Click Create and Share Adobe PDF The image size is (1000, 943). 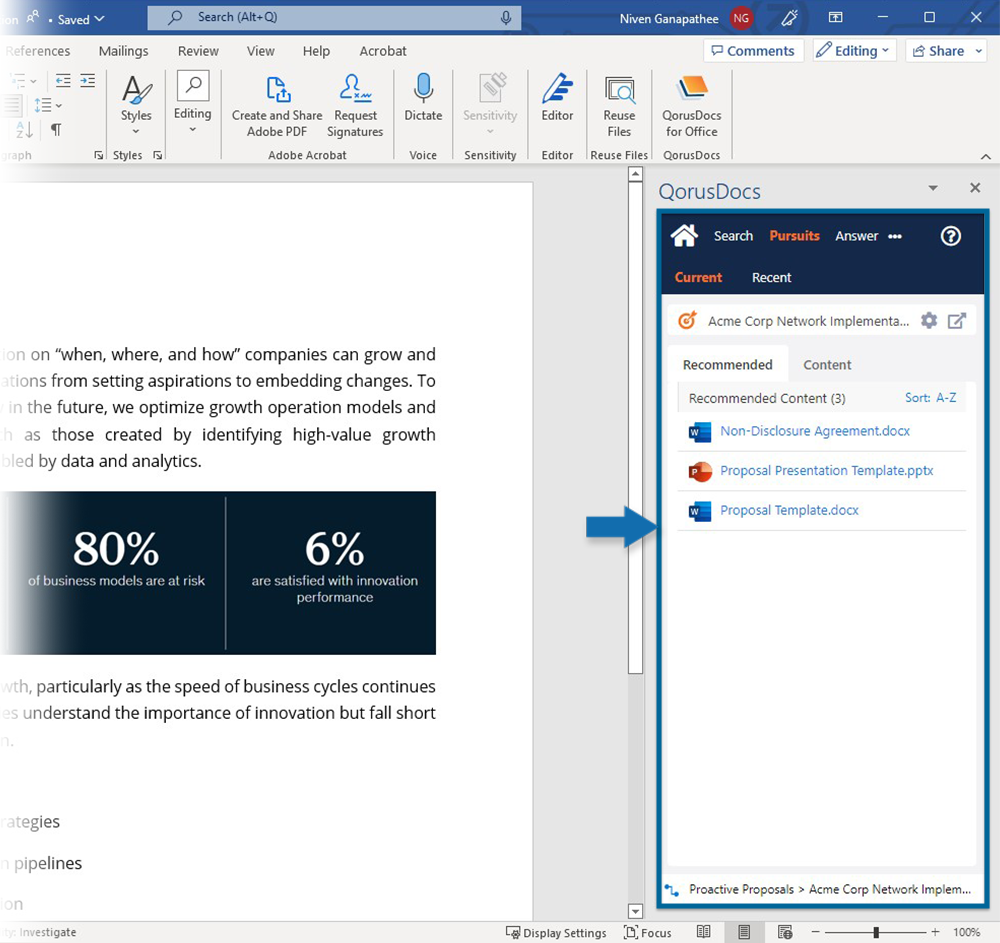pos(277,105)
